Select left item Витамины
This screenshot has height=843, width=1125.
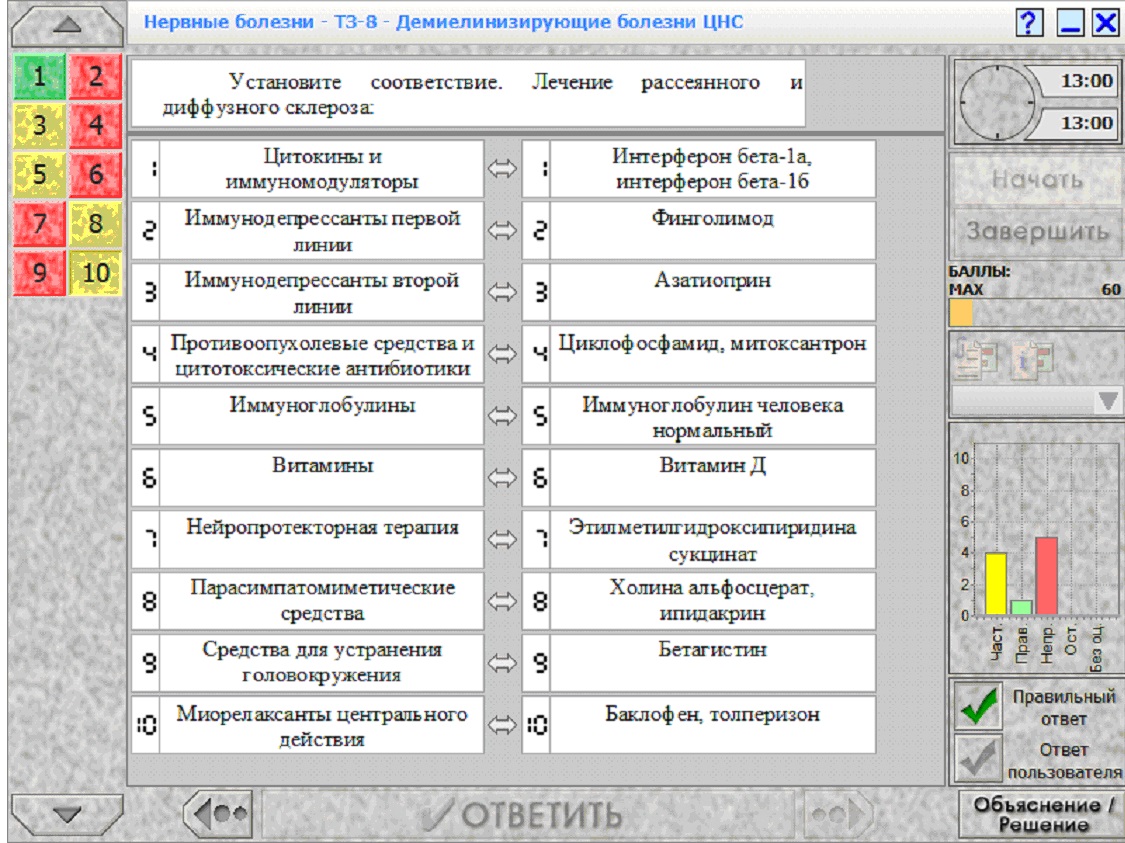click(x=321, y=478)
